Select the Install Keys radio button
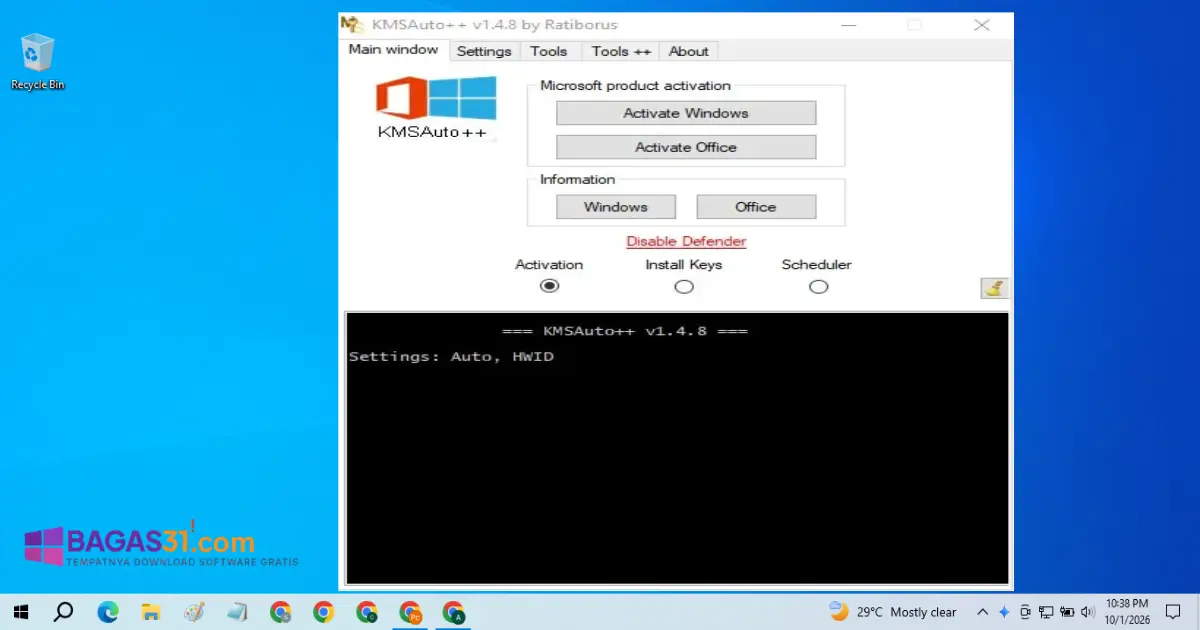Viewport: 1200px width, 630px height. [x=684, y=287]
